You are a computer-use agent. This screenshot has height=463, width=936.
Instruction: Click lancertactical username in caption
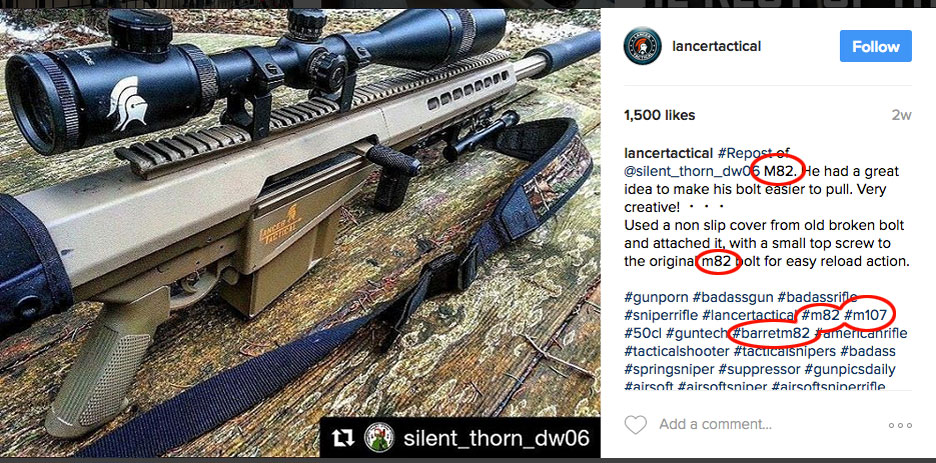[669, 153]
